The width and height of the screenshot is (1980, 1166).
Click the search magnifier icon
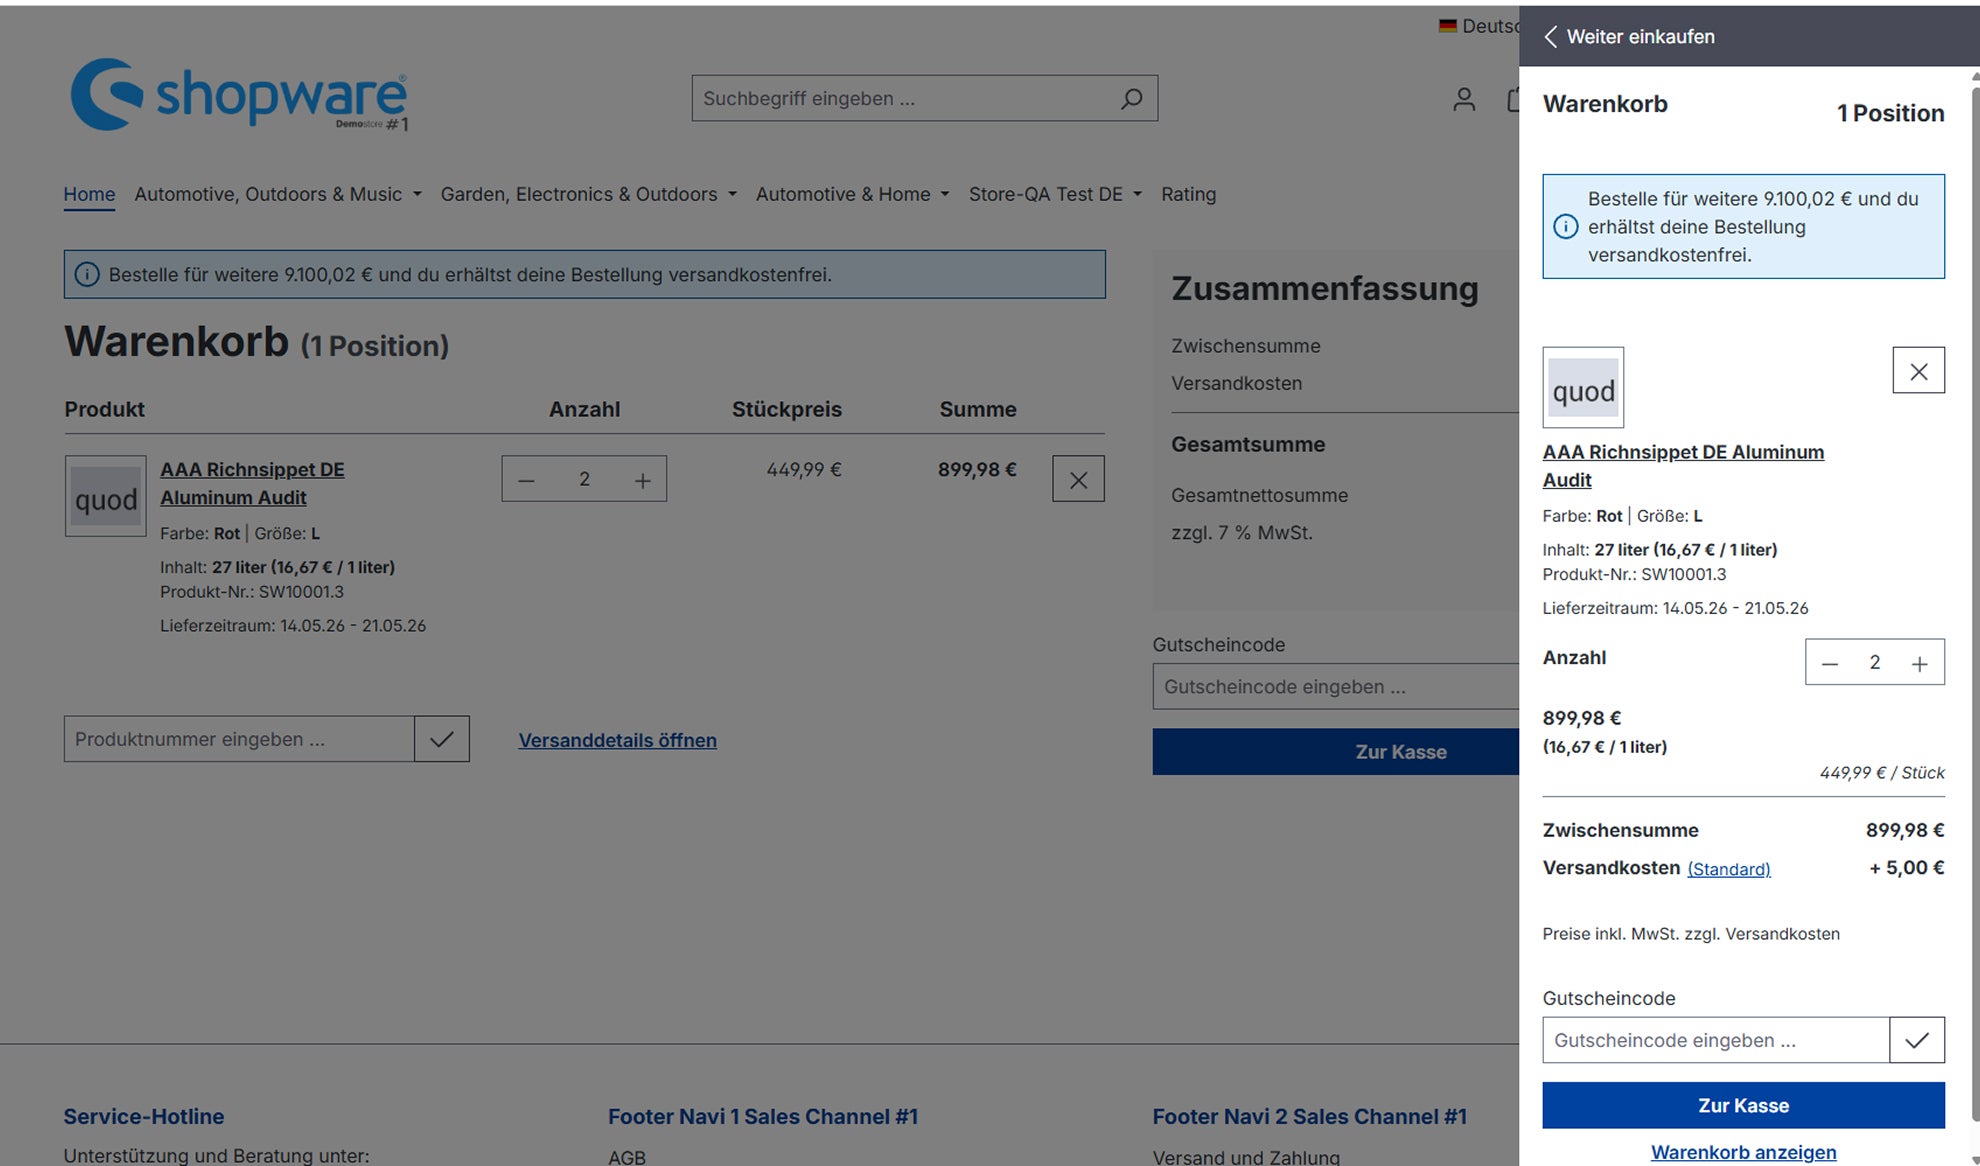click(x=1131, y=98)
